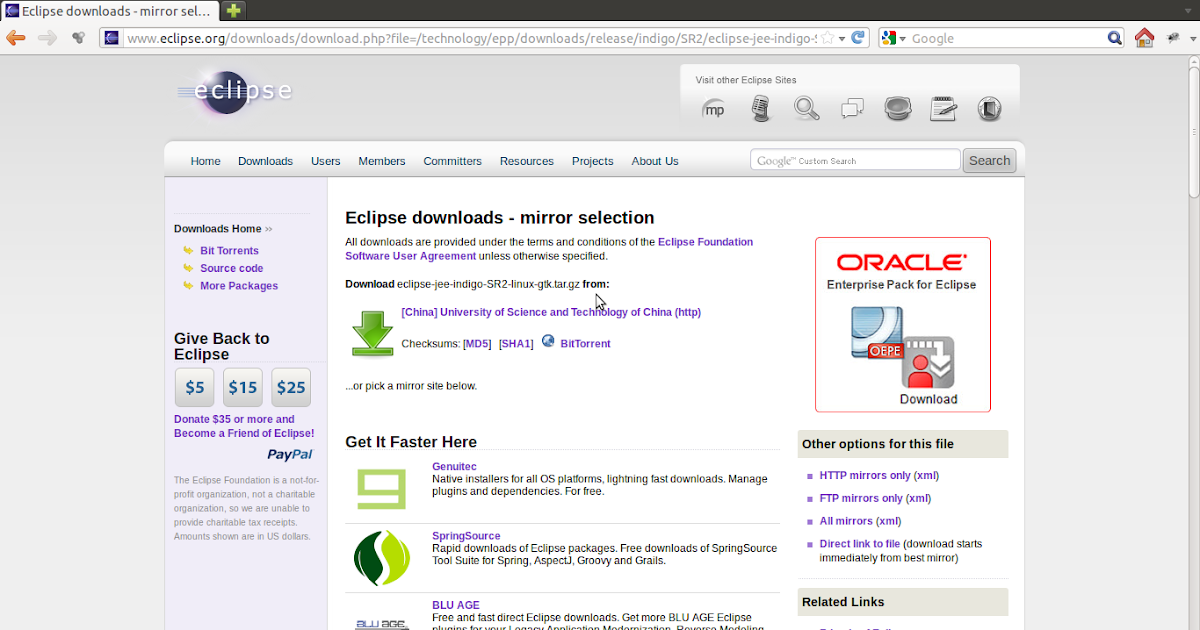Go back with the browser back arrow
1200x630 pixels.
pyautogui.click(x=15, y=38)
